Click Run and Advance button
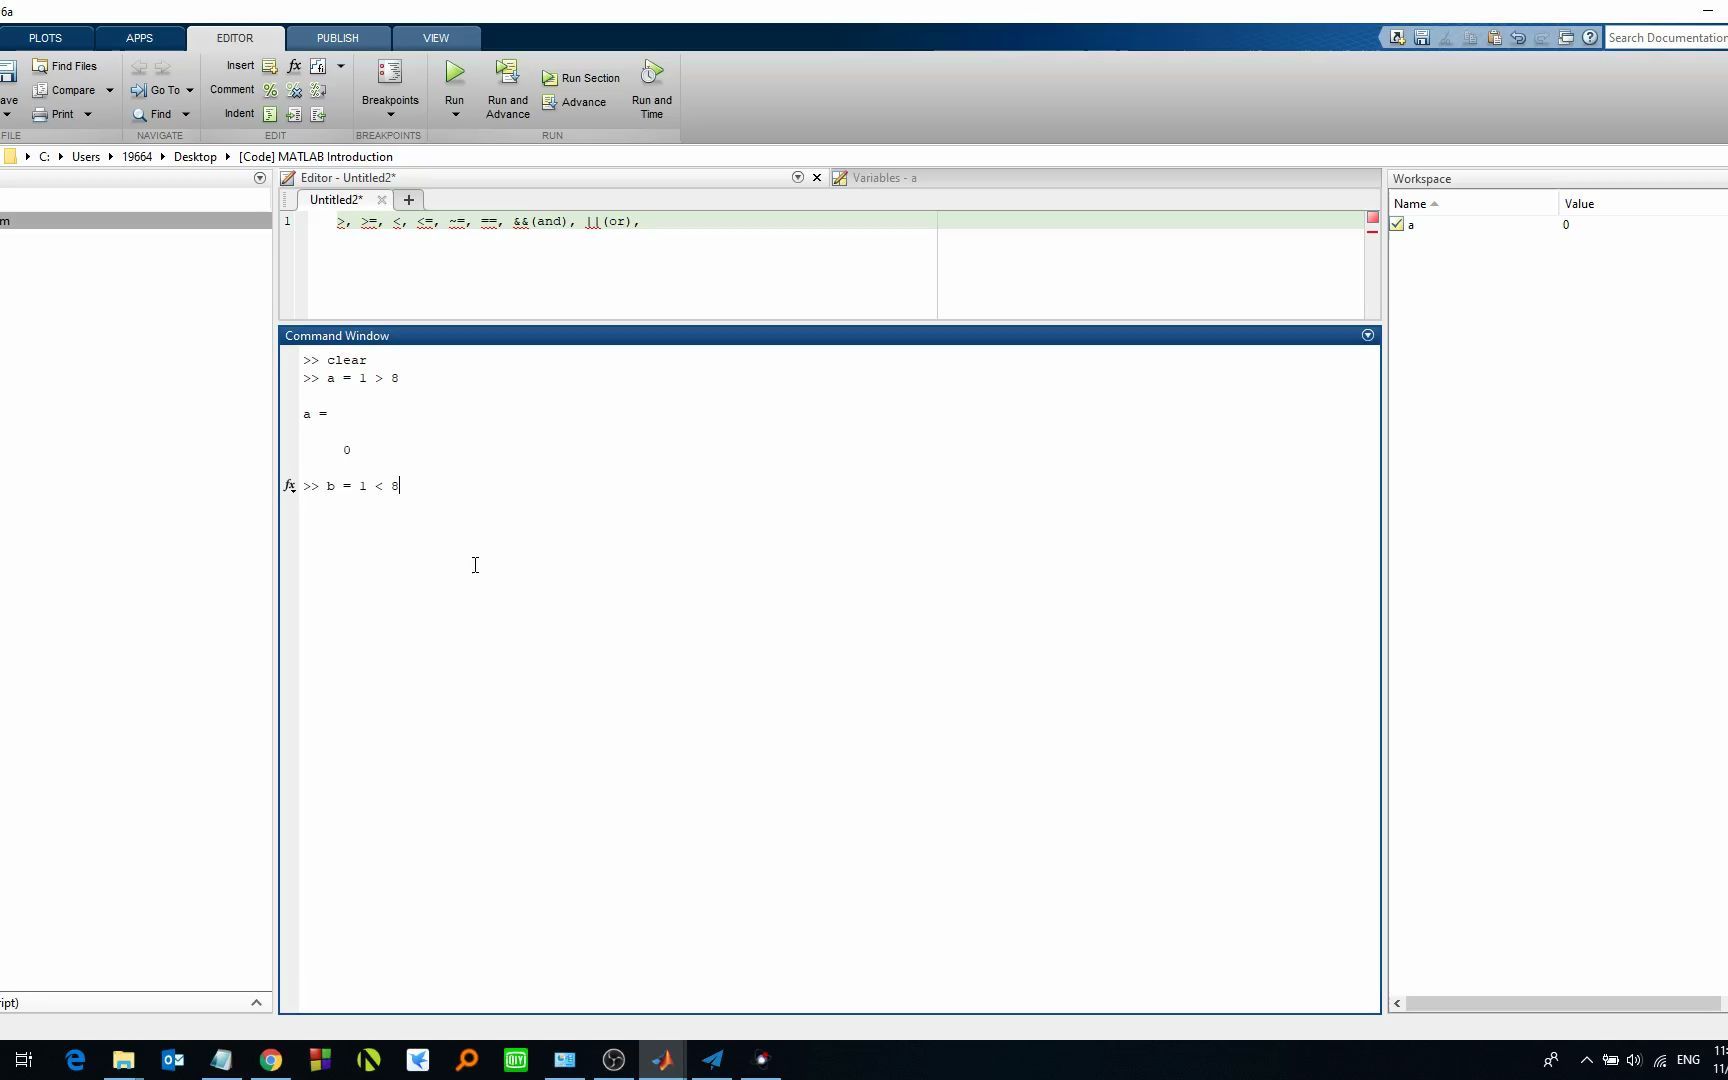This screenshot has width=1728, height=1080. point(507,88)
